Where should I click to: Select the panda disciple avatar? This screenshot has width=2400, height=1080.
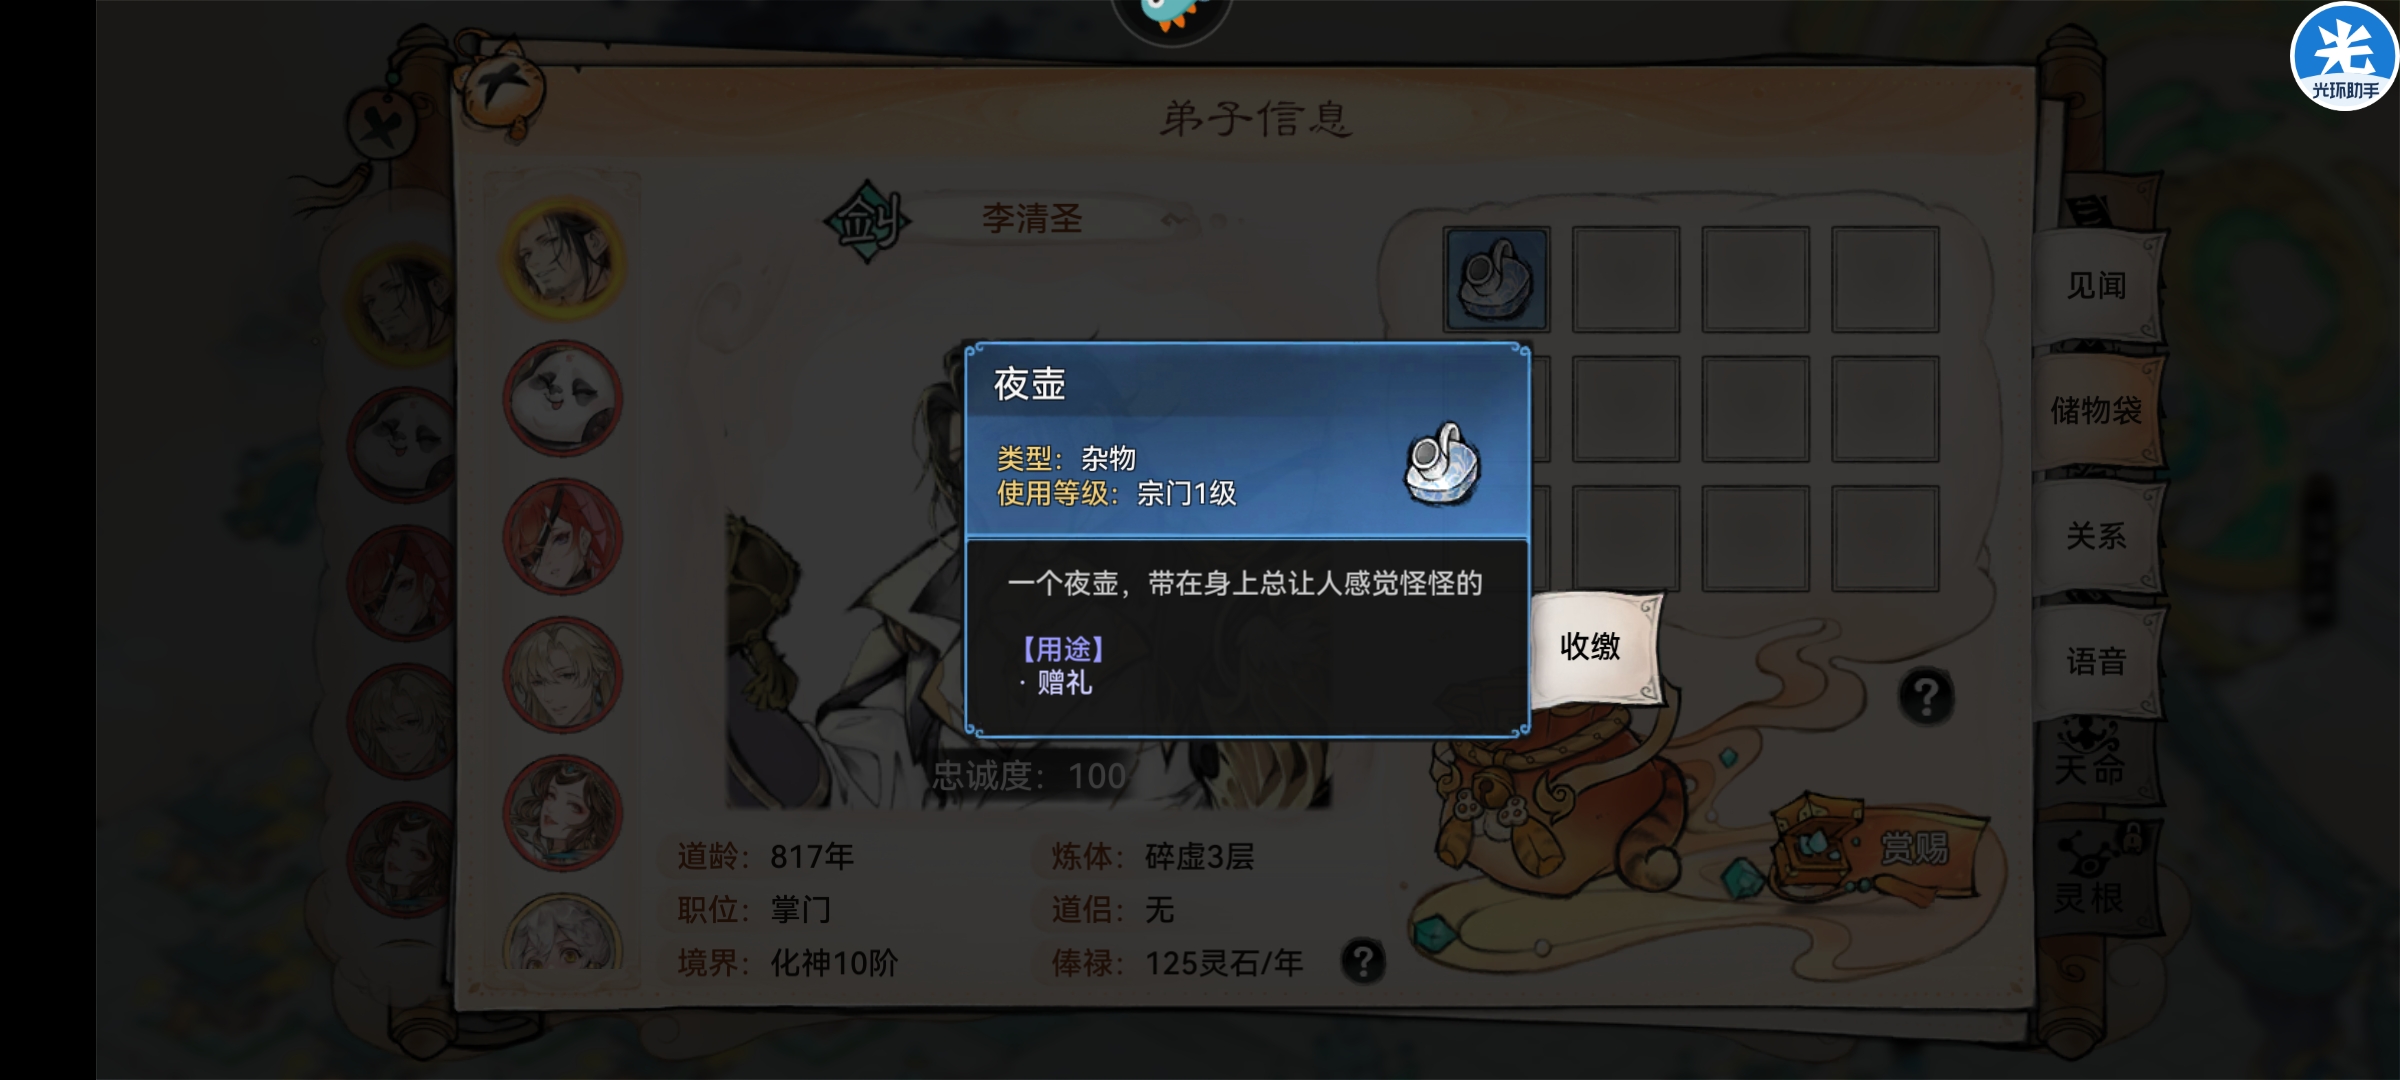[562, 398]
